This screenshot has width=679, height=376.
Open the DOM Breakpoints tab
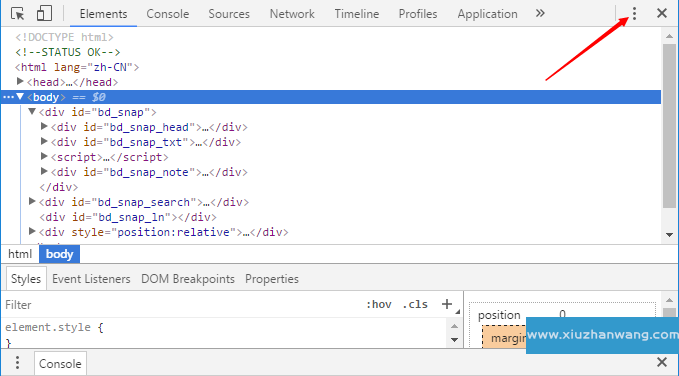click(x=188, y=279)
